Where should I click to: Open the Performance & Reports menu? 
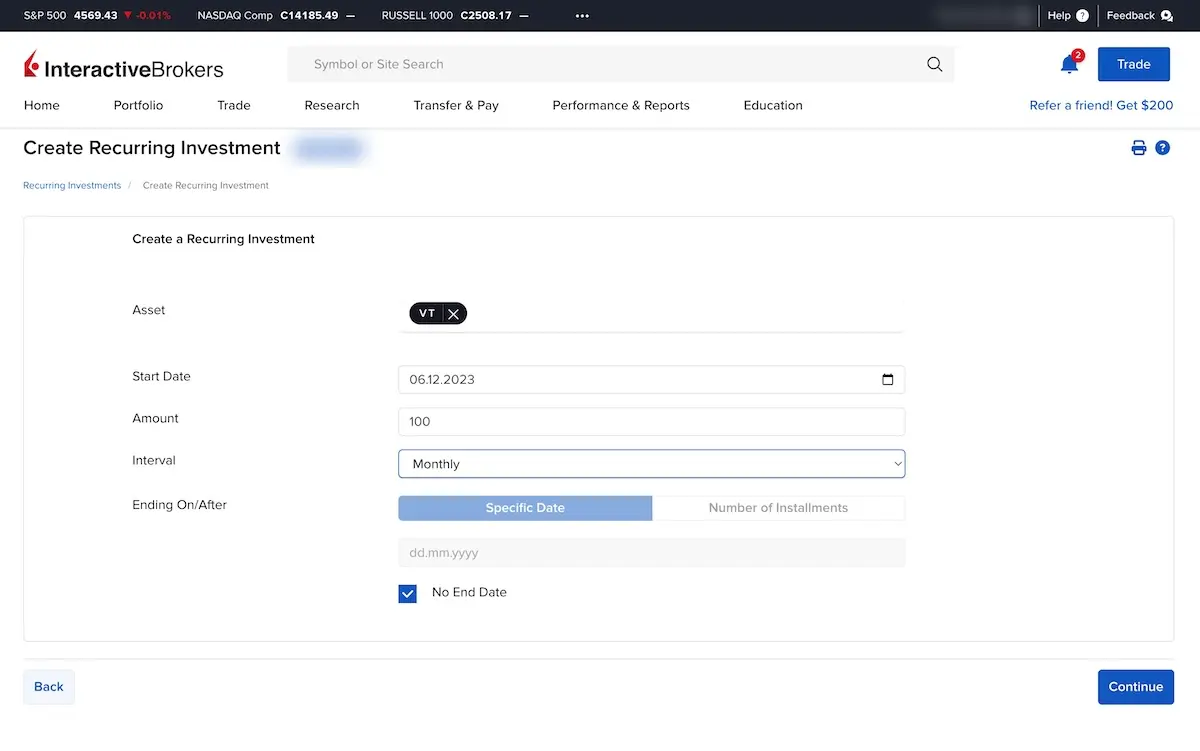(621, 105)
